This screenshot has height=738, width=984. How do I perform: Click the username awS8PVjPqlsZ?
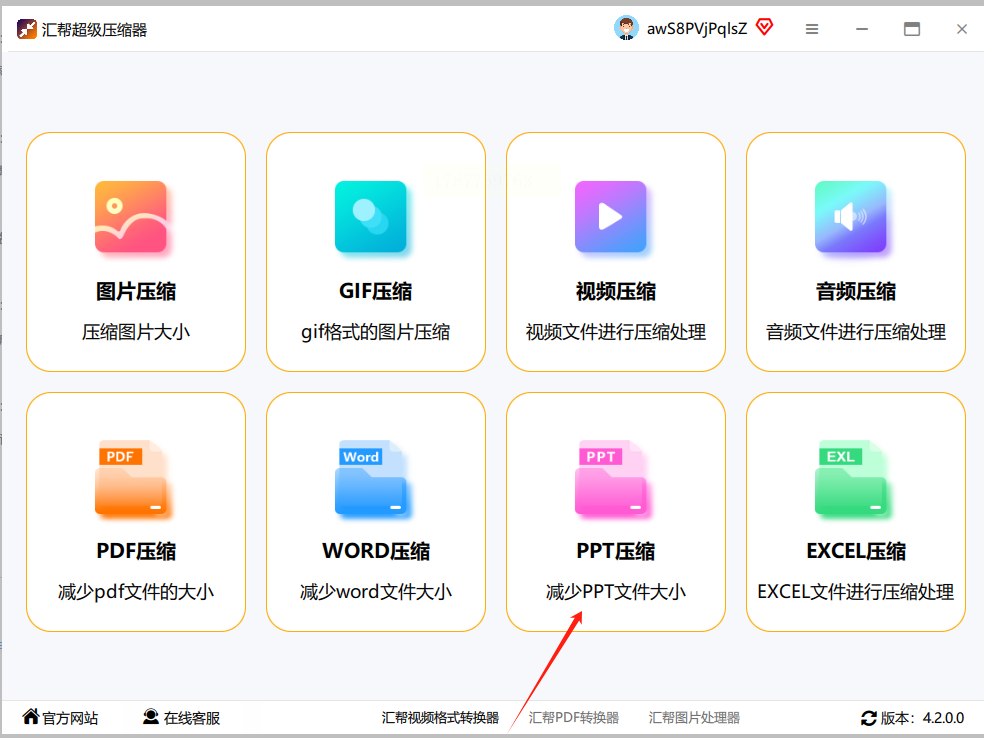[697, 29]
